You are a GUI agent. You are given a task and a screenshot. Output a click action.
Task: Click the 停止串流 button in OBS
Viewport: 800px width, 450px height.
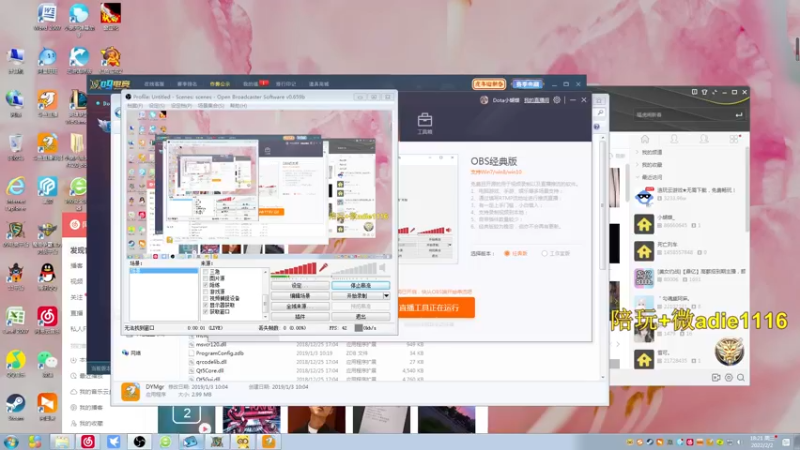[361, 286]
